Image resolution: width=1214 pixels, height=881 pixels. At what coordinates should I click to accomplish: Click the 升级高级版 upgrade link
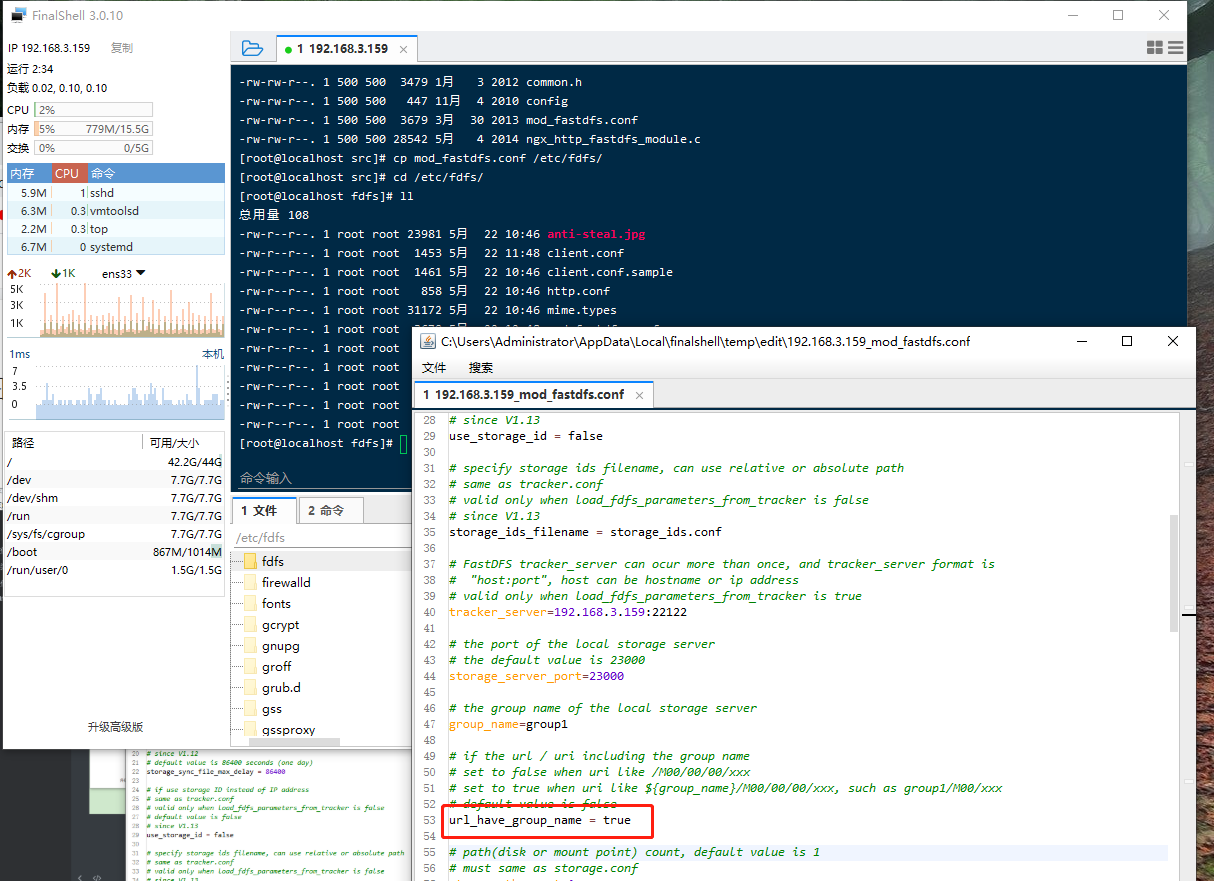pos(115,727)
